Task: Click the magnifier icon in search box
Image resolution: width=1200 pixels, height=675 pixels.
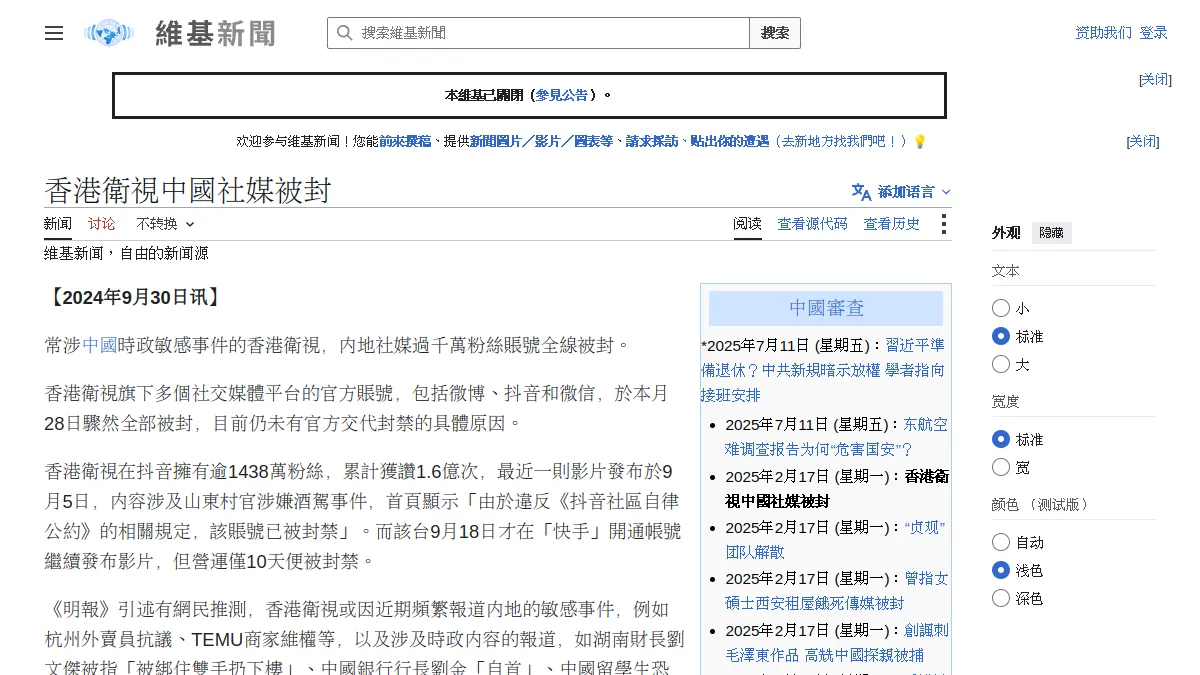Action: tap(344, 33)
